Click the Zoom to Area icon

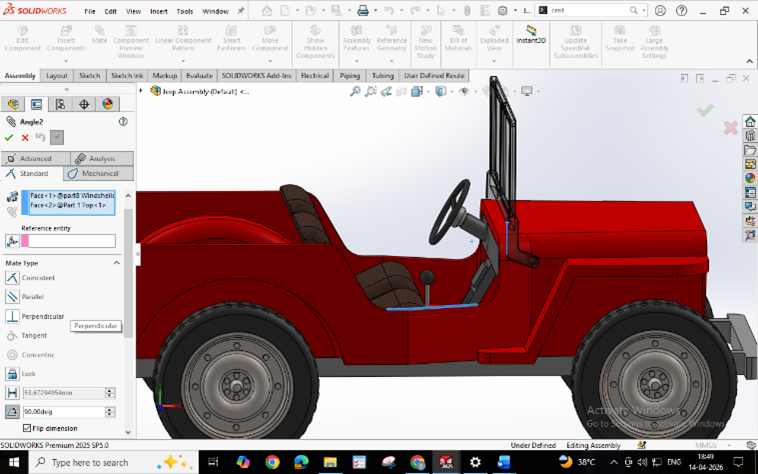[x=371, y=91]
